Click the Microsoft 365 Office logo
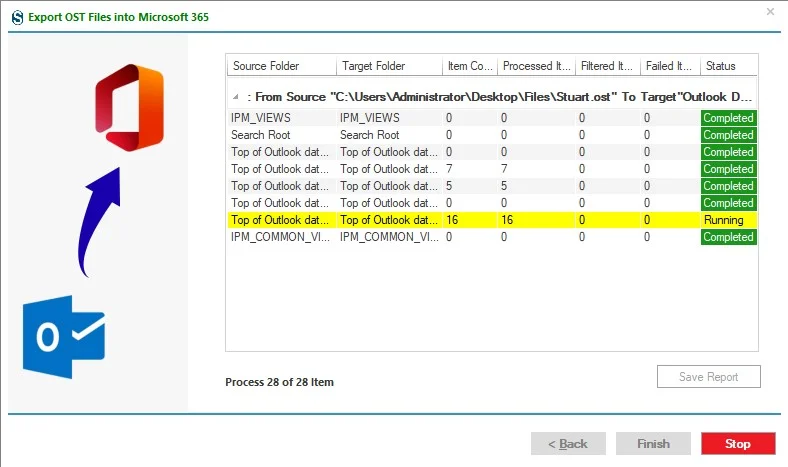 (130, 108)
